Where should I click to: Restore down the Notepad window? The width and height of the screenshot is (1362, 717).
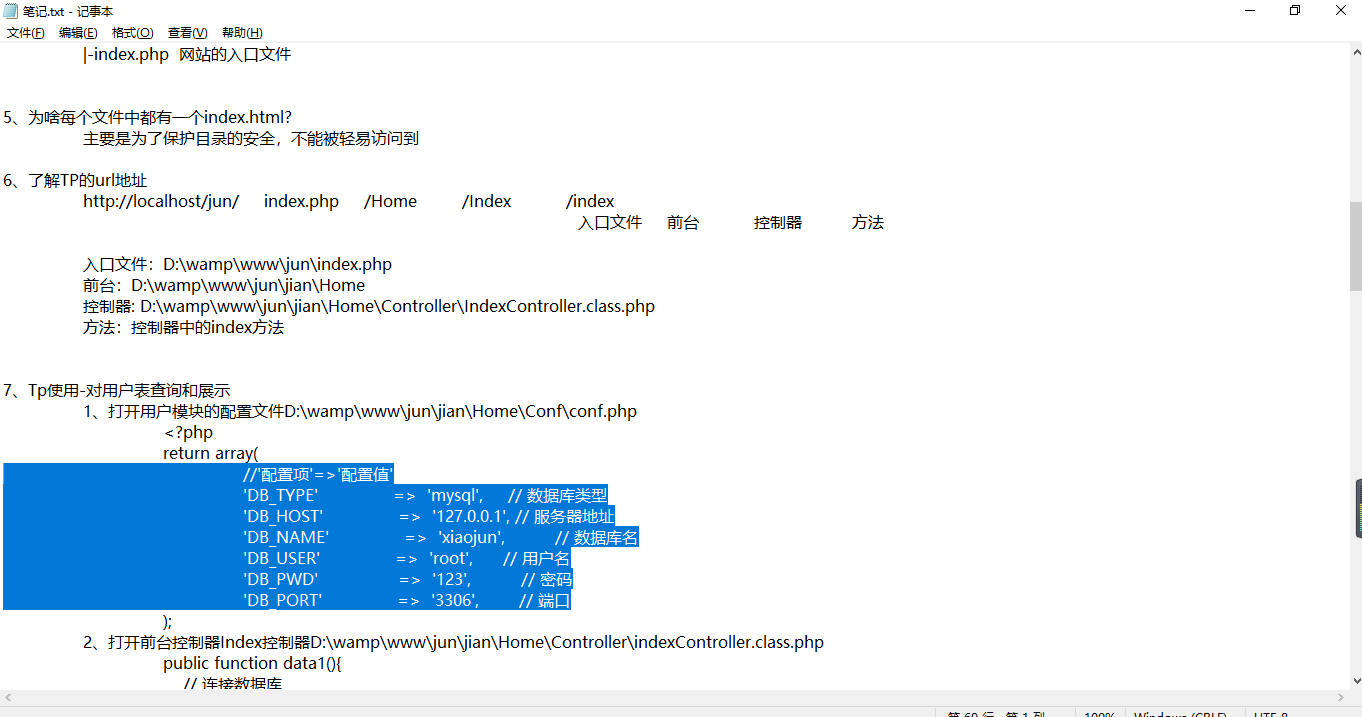(1295, 11)
